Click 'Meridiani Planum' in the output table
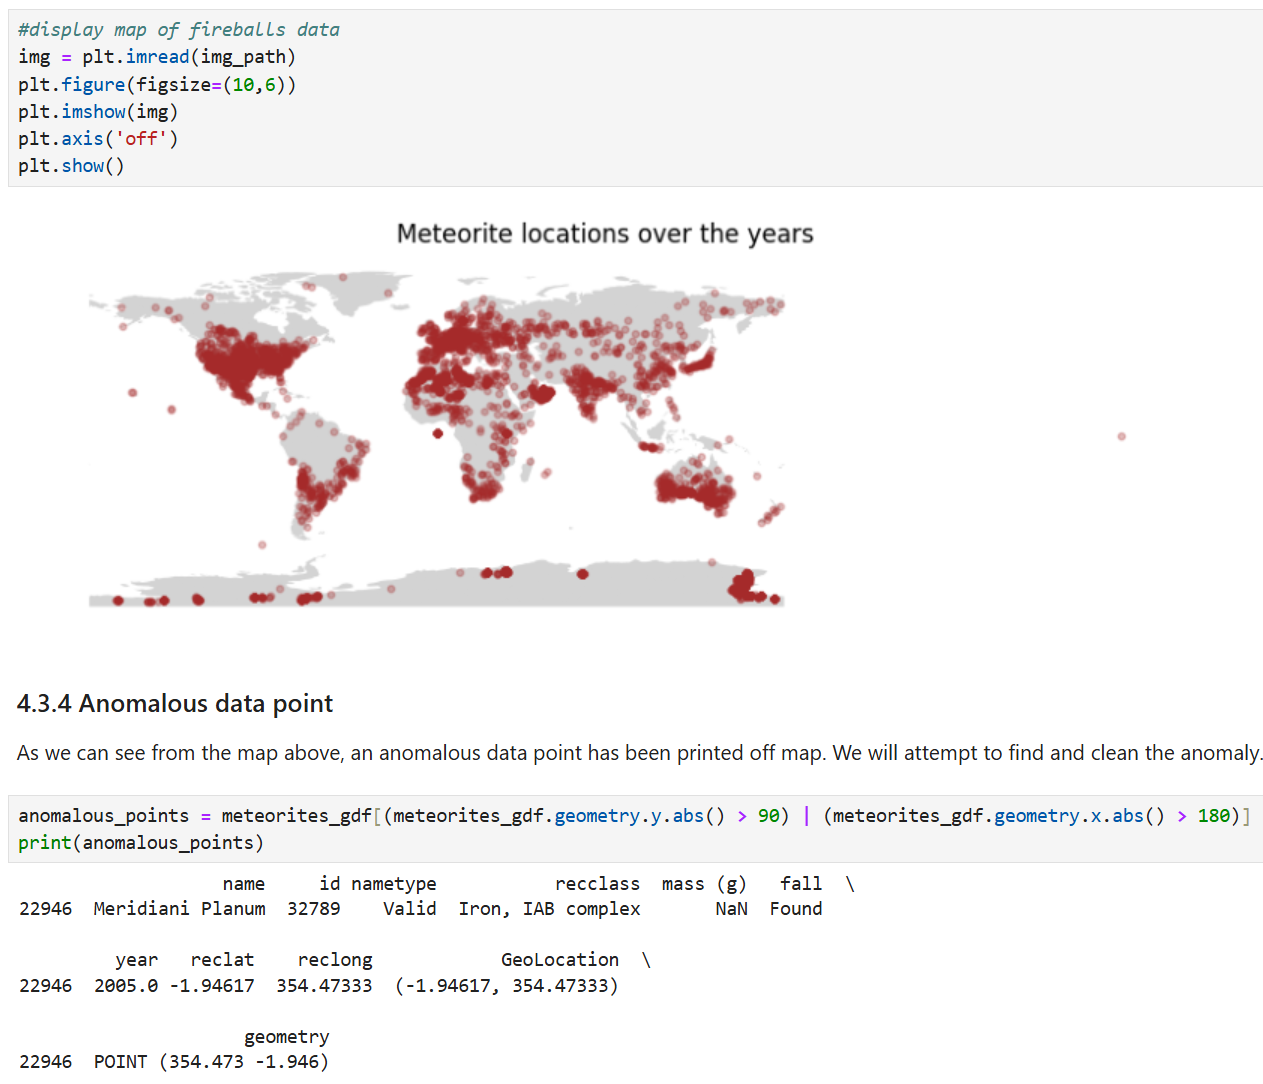 click(180, 909)
